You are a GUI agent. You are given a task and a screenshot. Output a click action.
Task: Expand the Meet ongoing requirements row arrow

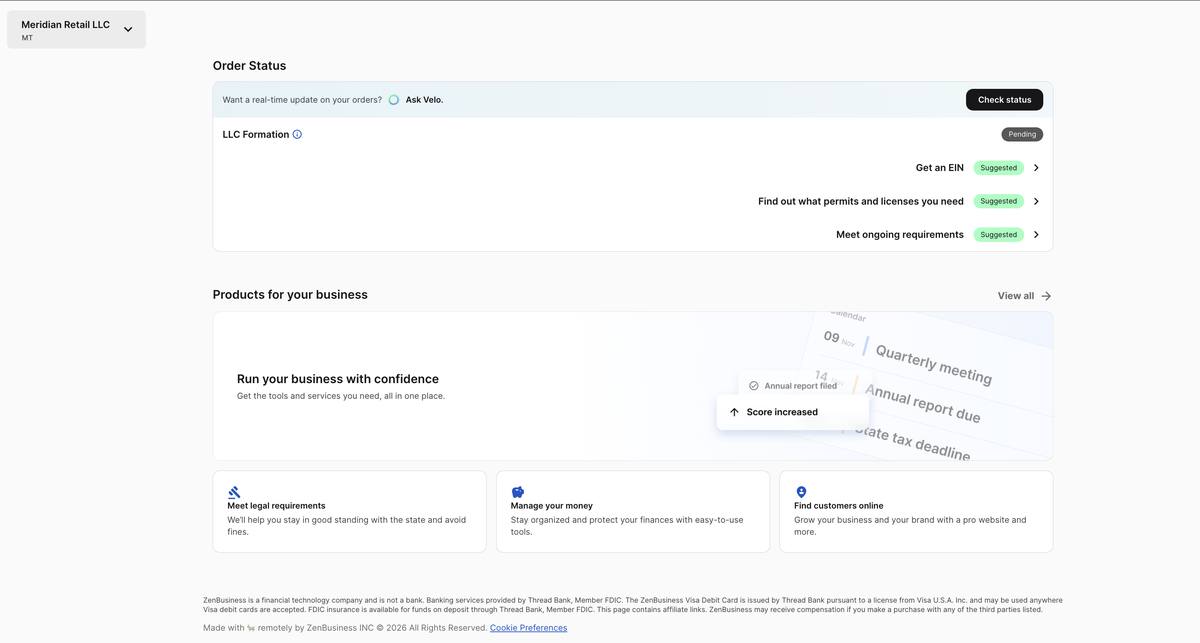click(x=1036, y=235)
